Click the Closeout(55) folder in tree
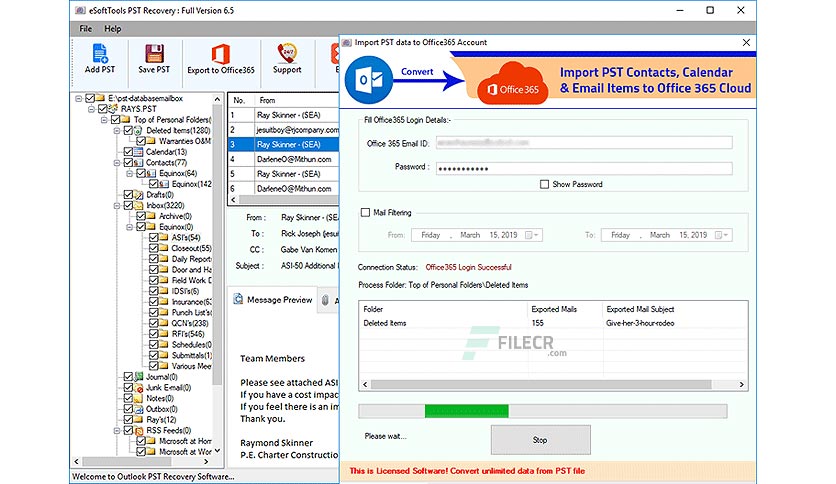This screenshot has height=484, width=836. pos(191,248)
